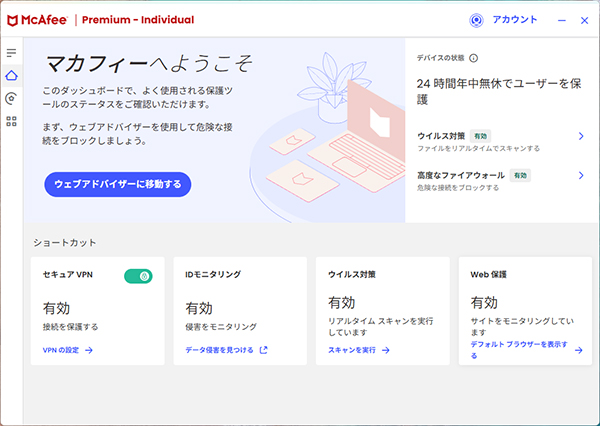Viewport: 600px width, 426px height.
Task: Select the Home icon in sidebar
Action: pos(11,75)
